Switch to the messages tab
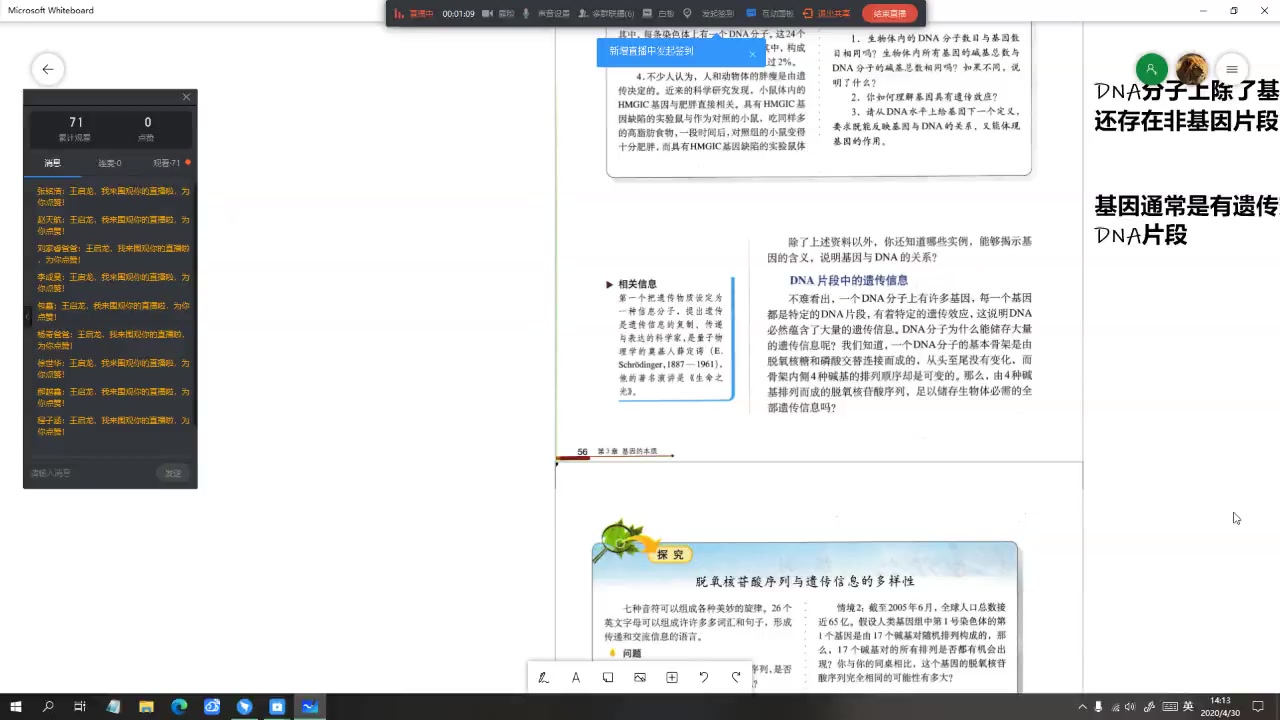1280x720 pixels. 52,163
